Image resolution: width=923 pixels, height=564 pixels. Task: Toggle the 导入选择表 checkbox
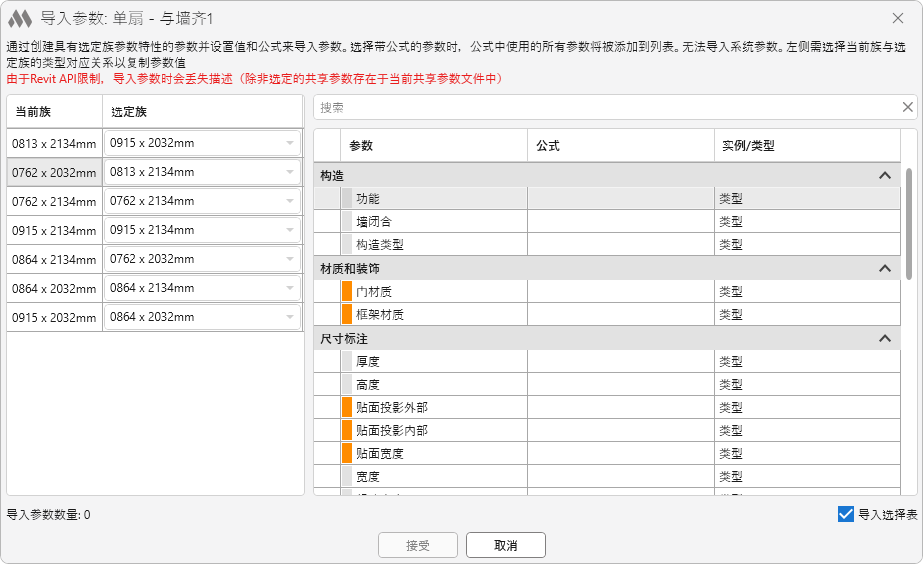coord(846,514)
